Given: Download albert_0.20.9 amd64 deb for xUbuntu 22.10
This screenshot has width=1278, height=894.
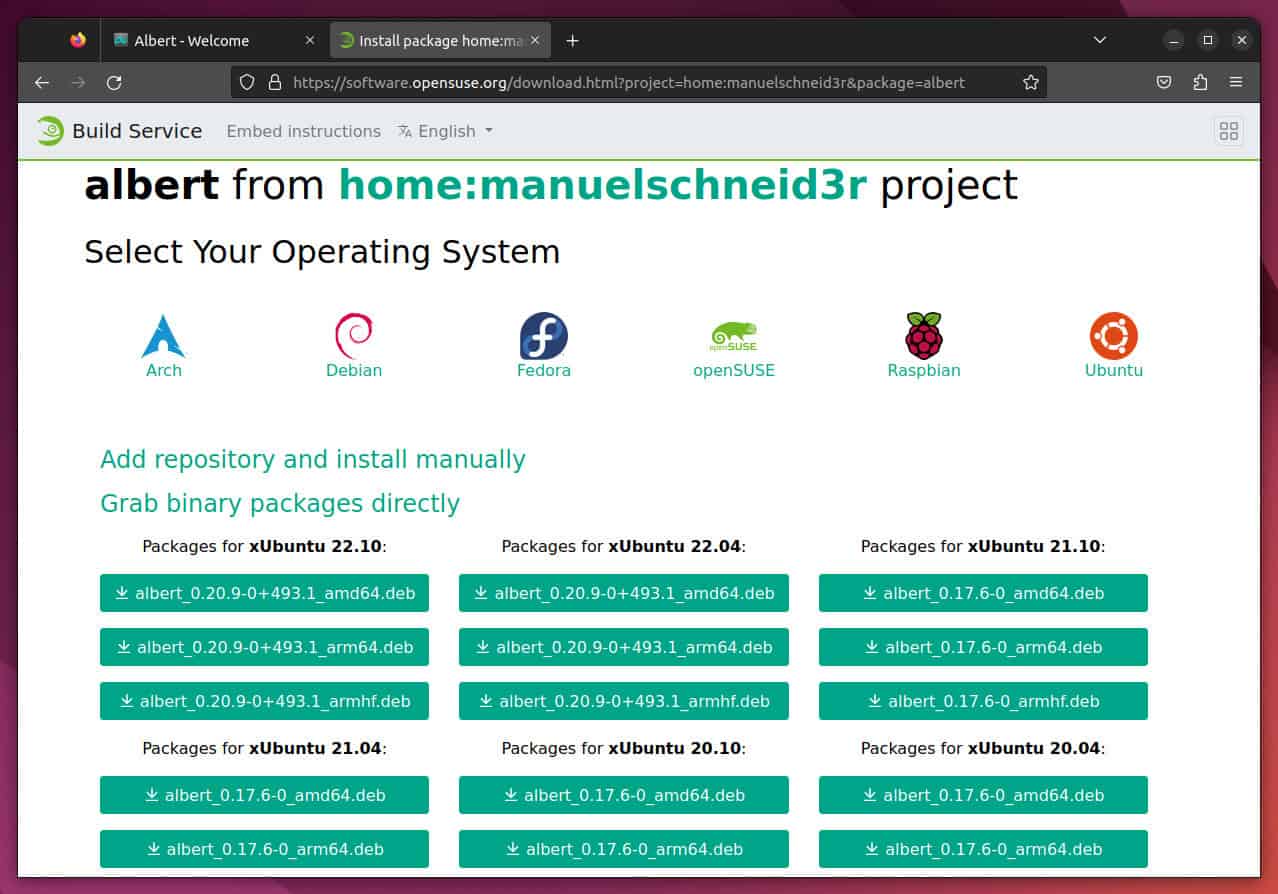Looking at the screenshot, I should click(264, 592).
